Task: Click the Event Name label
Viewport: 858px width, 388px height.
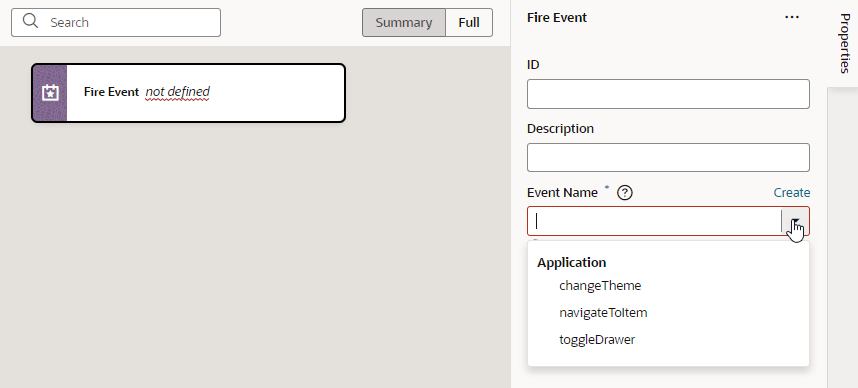Action: click(562, 193)
